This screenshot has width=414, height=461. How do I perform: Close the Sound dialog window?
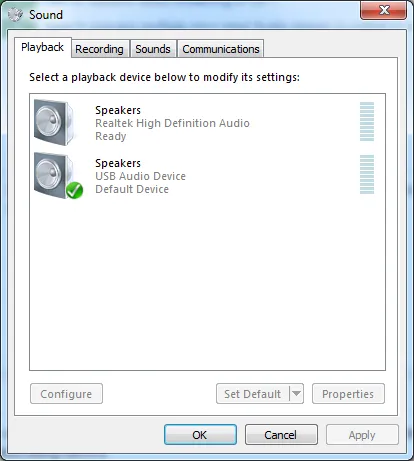383,10
